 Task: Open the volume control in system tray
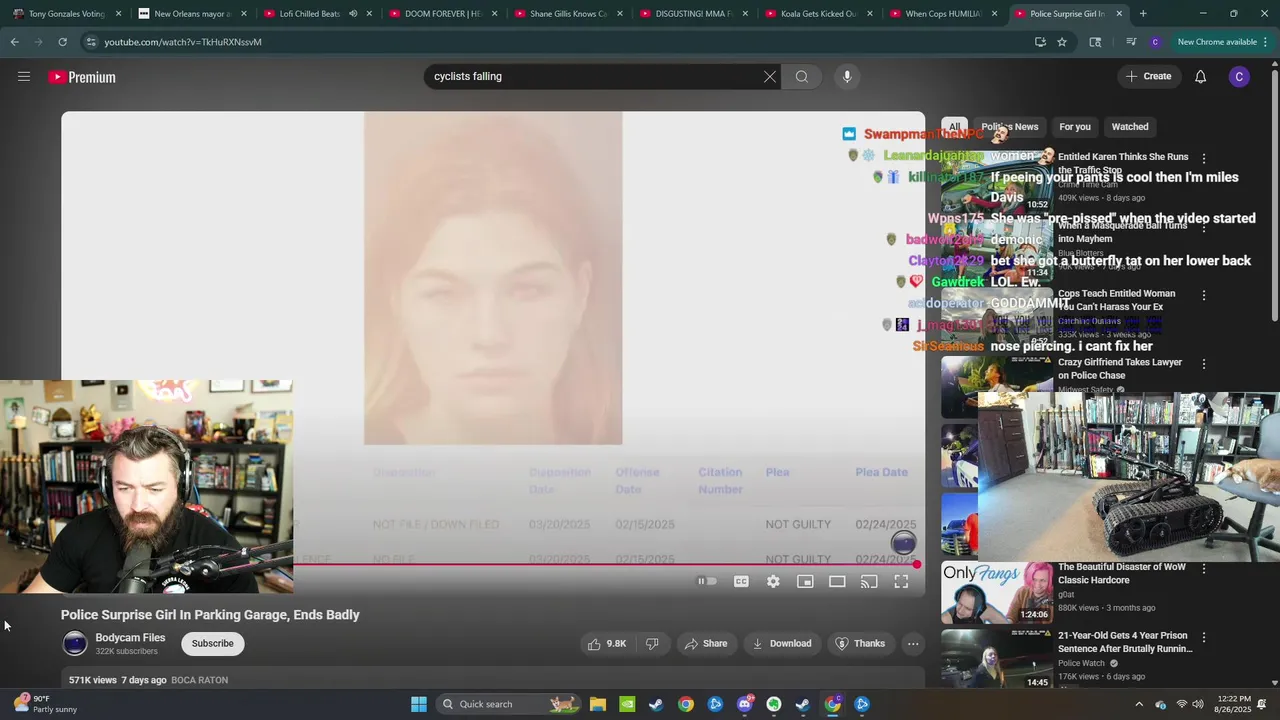click(x=1198, y=704)
